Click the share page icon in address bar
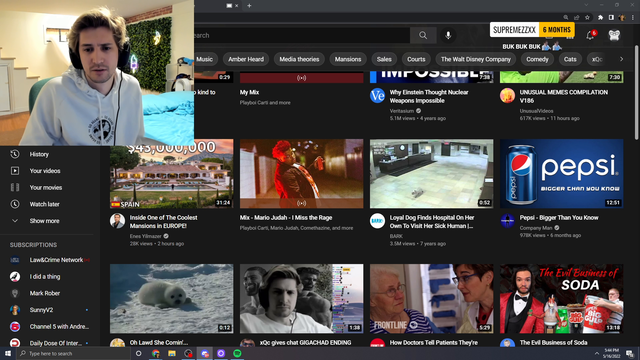 pyautogui.click(x=577, y=18)
